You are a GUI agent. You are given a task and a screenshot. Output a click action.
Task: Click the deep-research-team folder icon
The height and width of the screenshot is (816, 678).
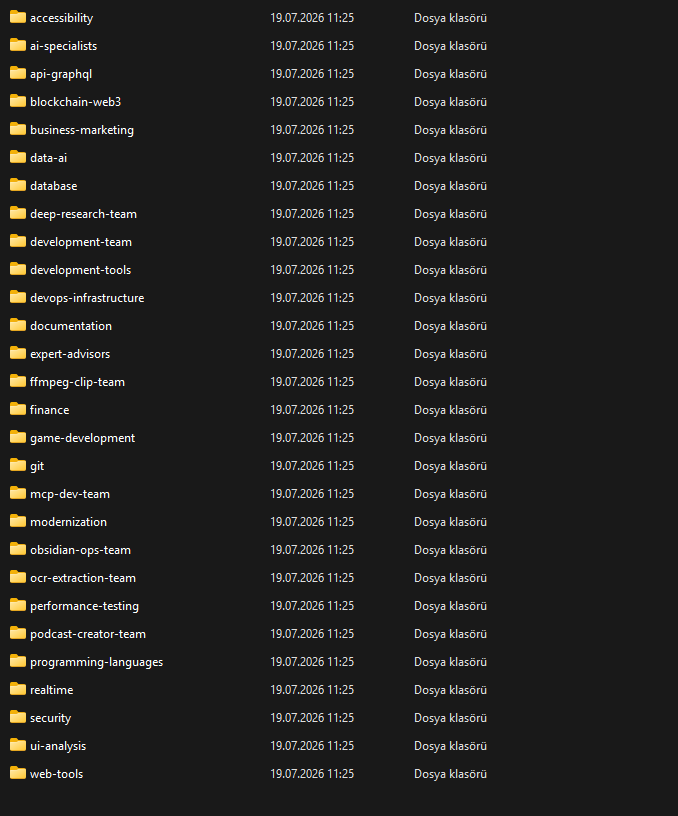click(x=18, y=213)
